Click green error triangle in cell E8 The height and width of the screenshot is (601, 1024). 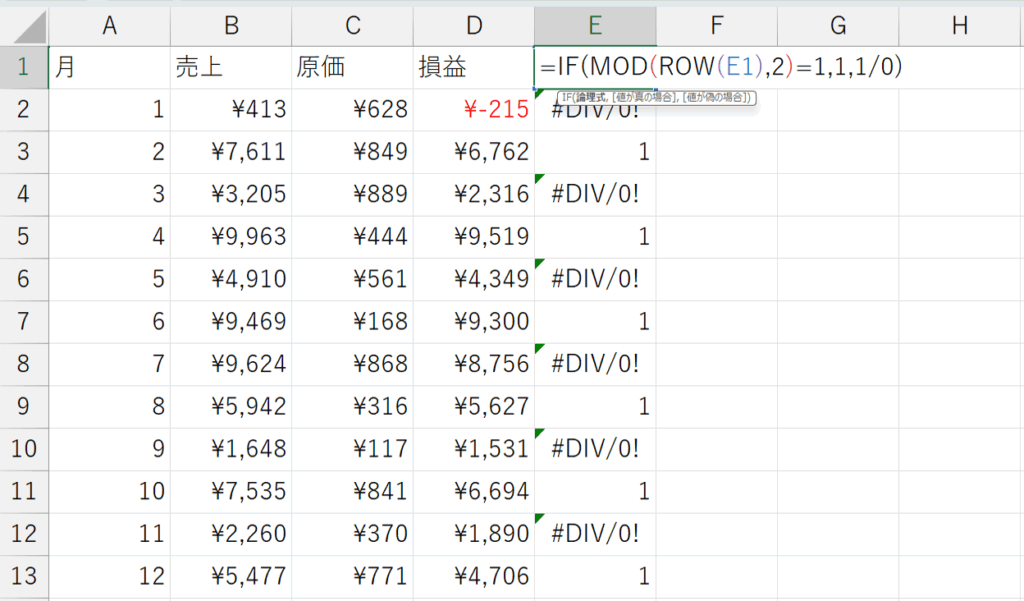pyautogui.click(x=540, y=348)
